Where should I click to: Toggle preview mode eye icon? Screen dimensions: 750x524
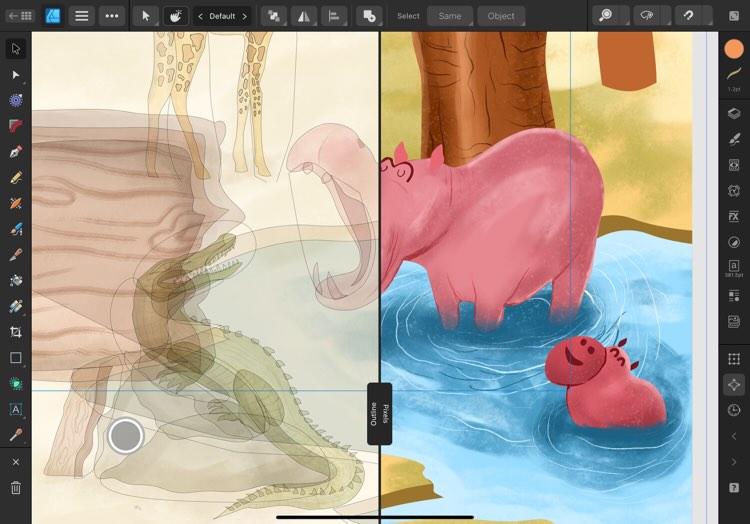pyautogui.click(x=647, y=16)
